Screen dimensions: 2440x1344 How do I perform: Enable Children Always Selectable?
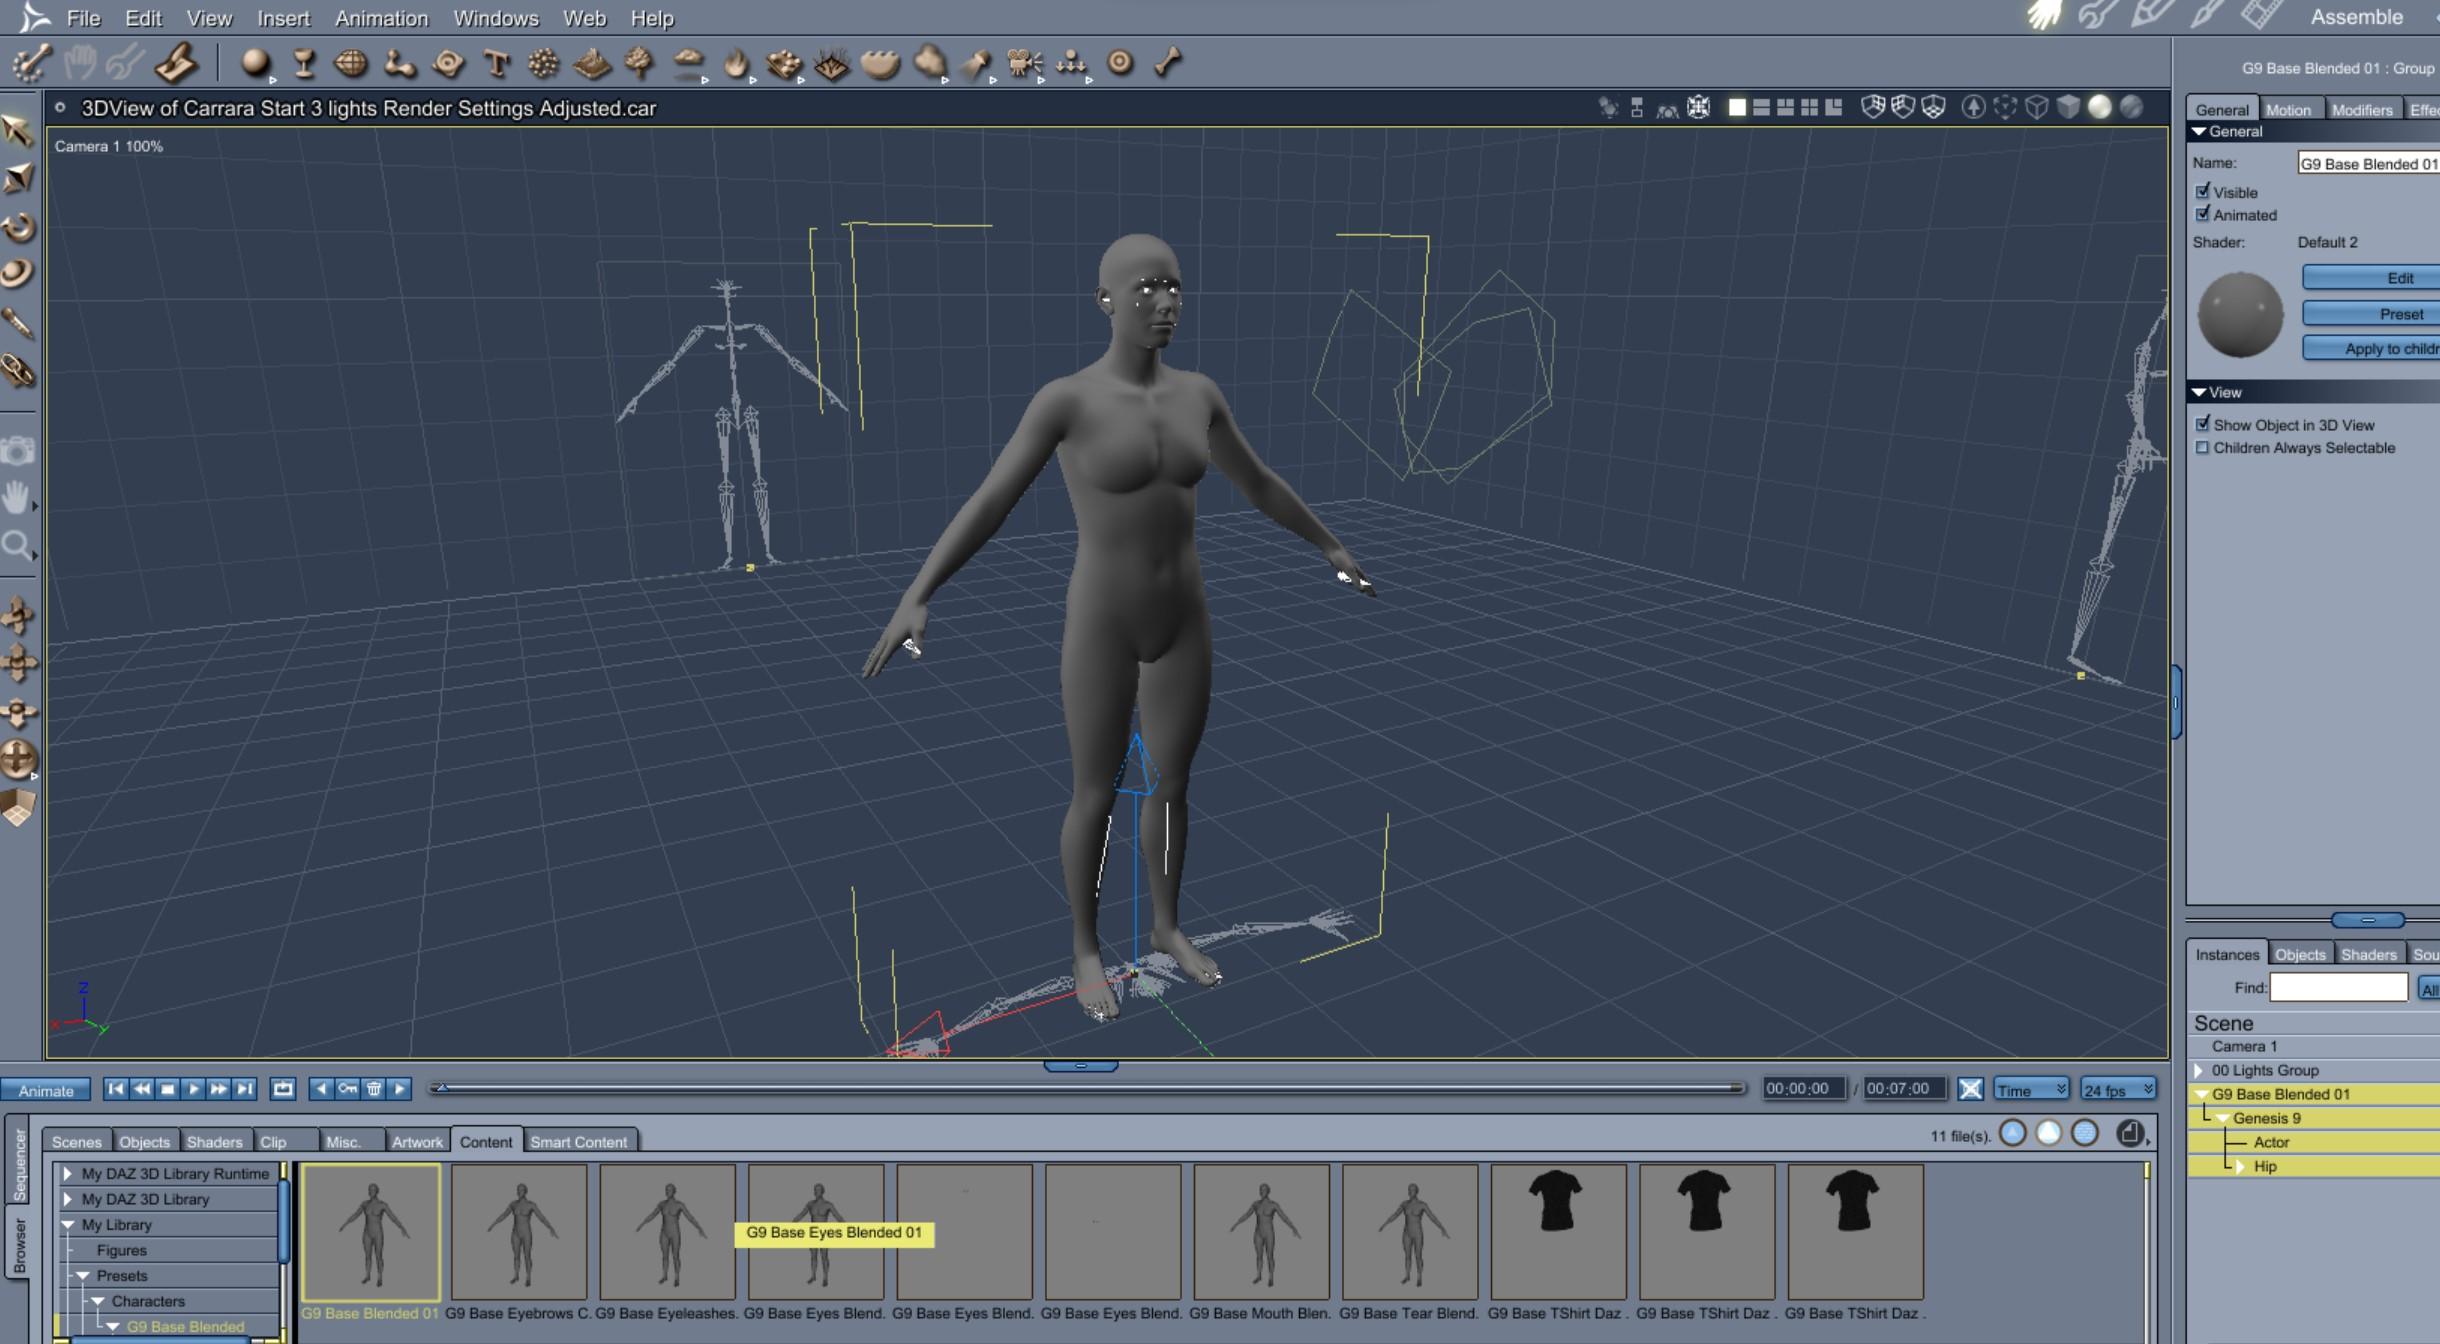pyautogui.click(x=2202, y=447)
